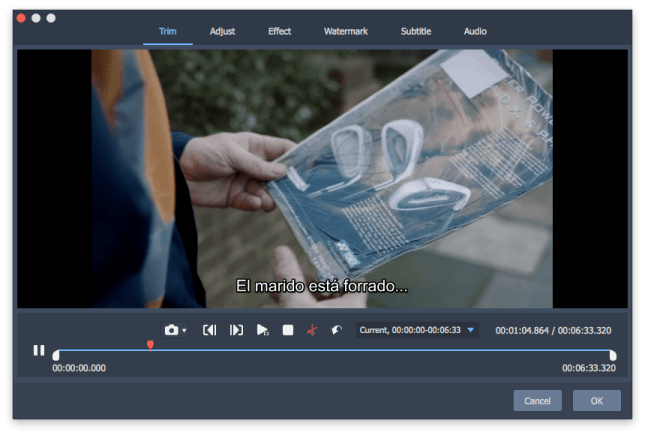Set the trim start point bracket icon

click(x=210, y=330)
